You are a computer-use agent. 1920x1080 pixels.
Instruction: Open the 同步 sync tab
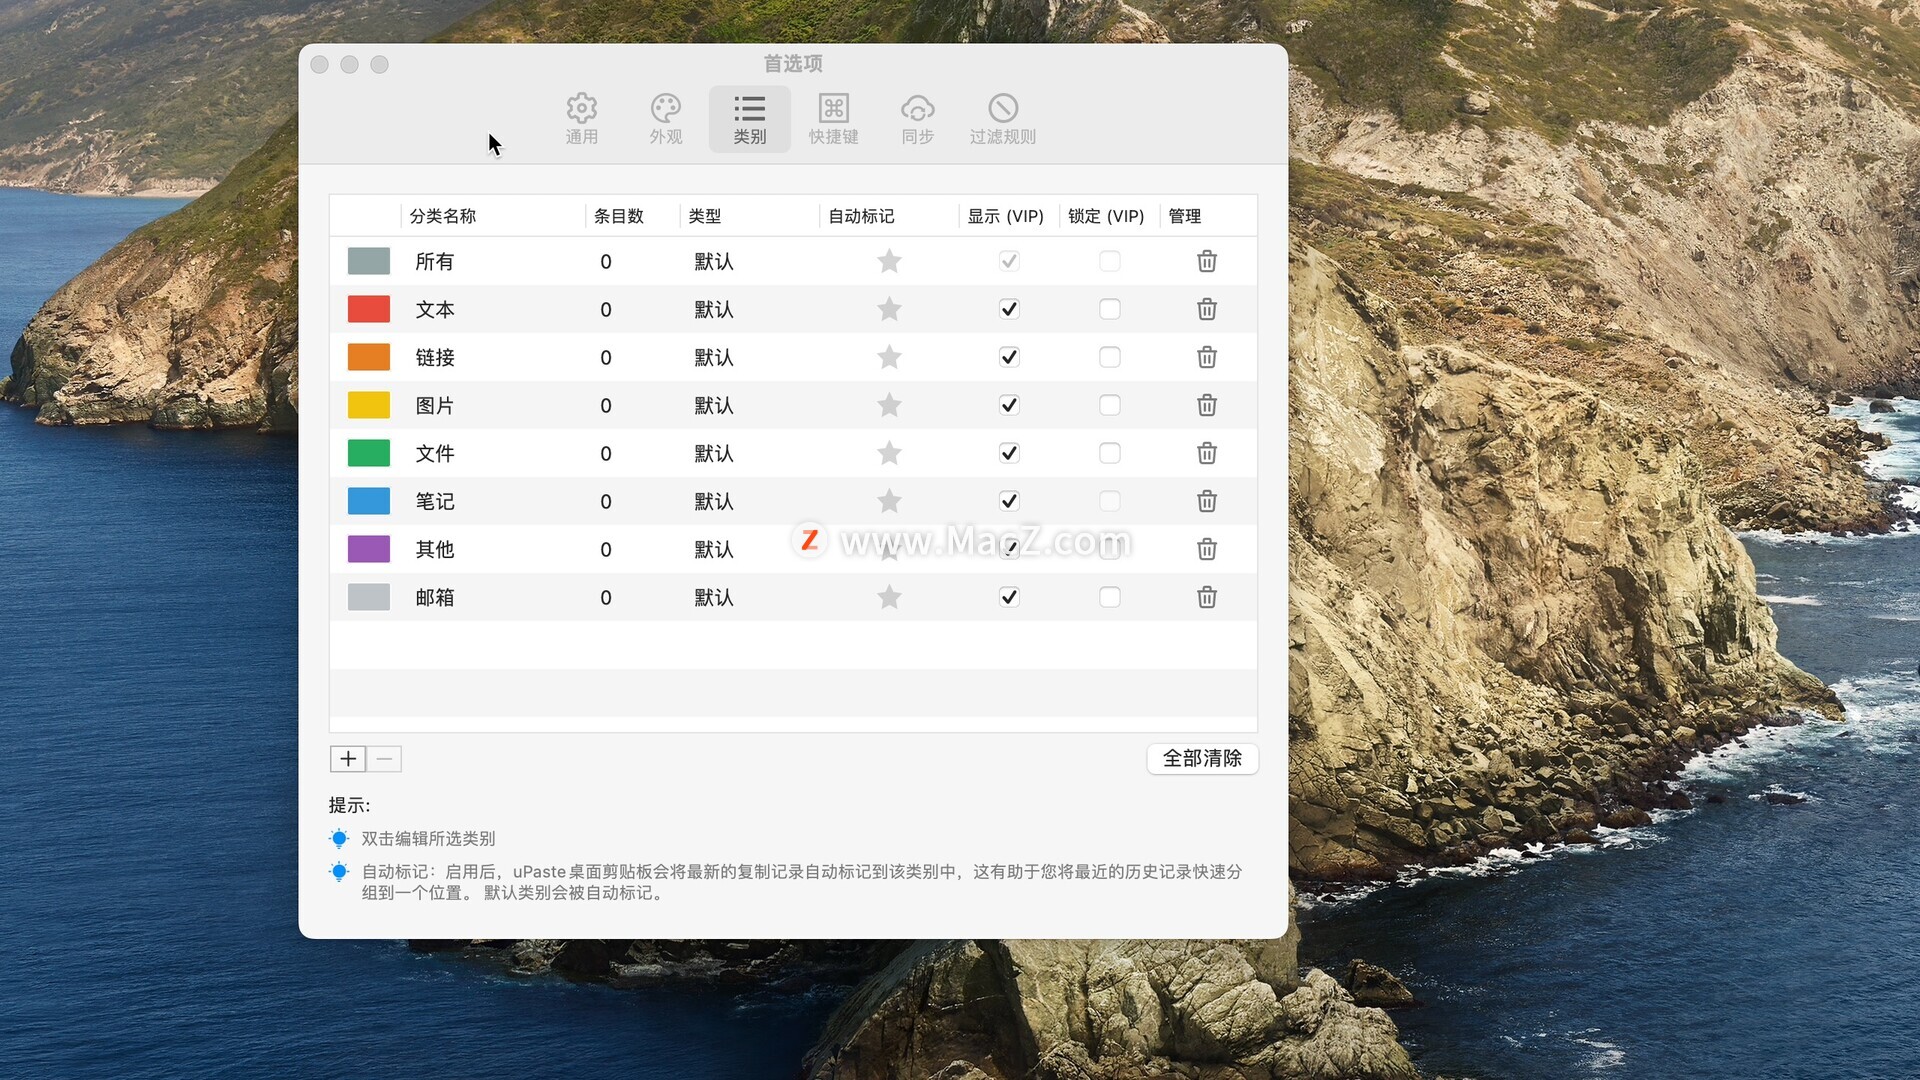(x=917, y=119)
